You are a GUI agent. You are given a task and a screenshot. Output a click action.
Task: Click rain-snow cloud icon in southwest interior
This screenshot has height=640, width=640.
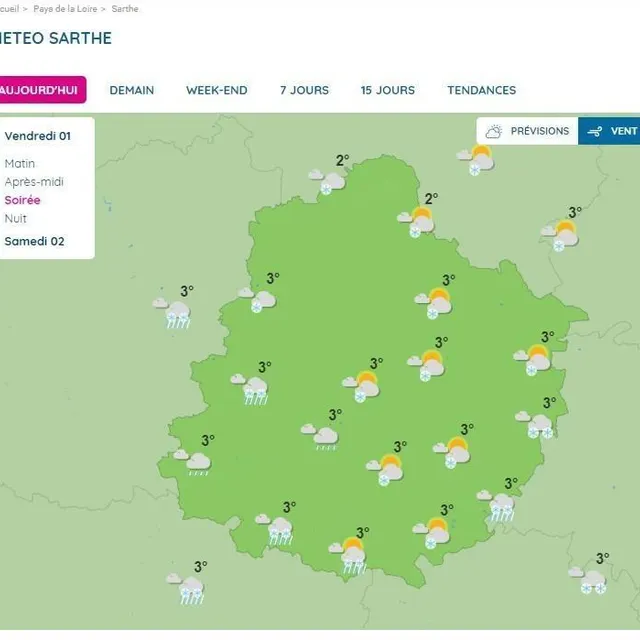click(x=275, y=530)
